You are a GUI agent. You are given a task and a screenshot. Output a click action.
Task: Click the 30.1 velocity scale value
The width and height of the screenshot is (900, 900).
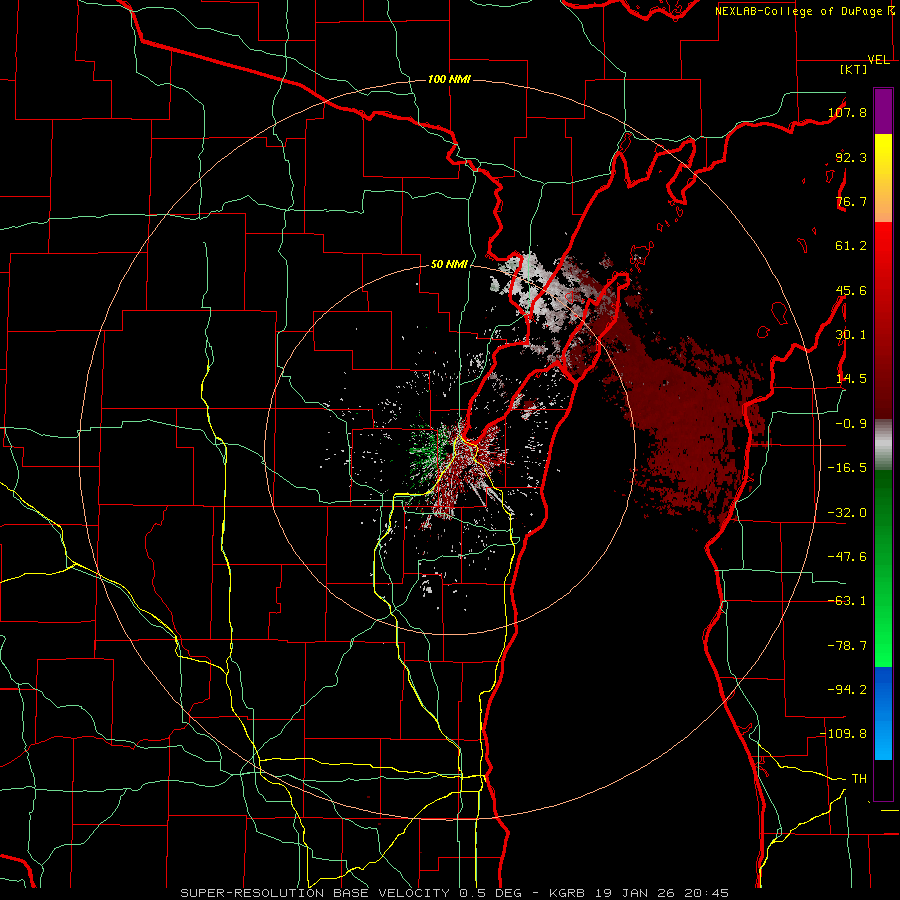click(851, 335)
